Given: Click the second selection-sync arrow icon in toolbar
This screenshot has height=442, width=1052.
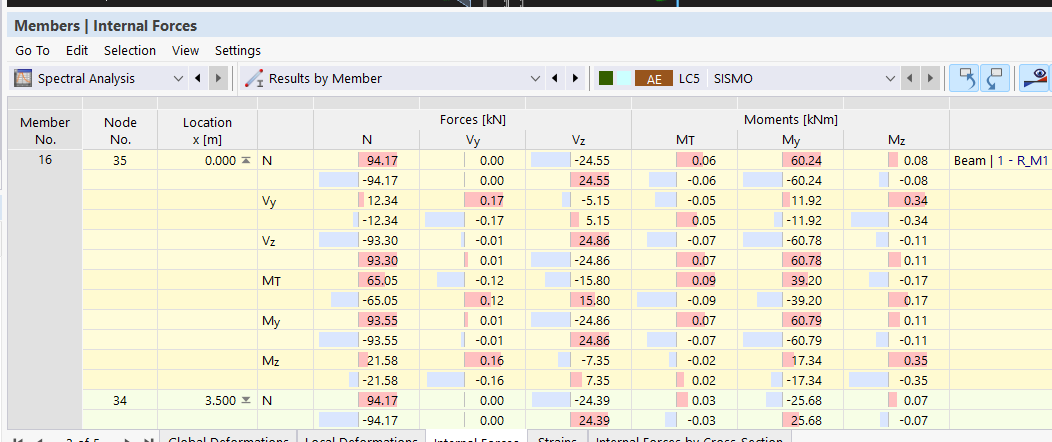Looking at the screenshot, I should point(995,78).
